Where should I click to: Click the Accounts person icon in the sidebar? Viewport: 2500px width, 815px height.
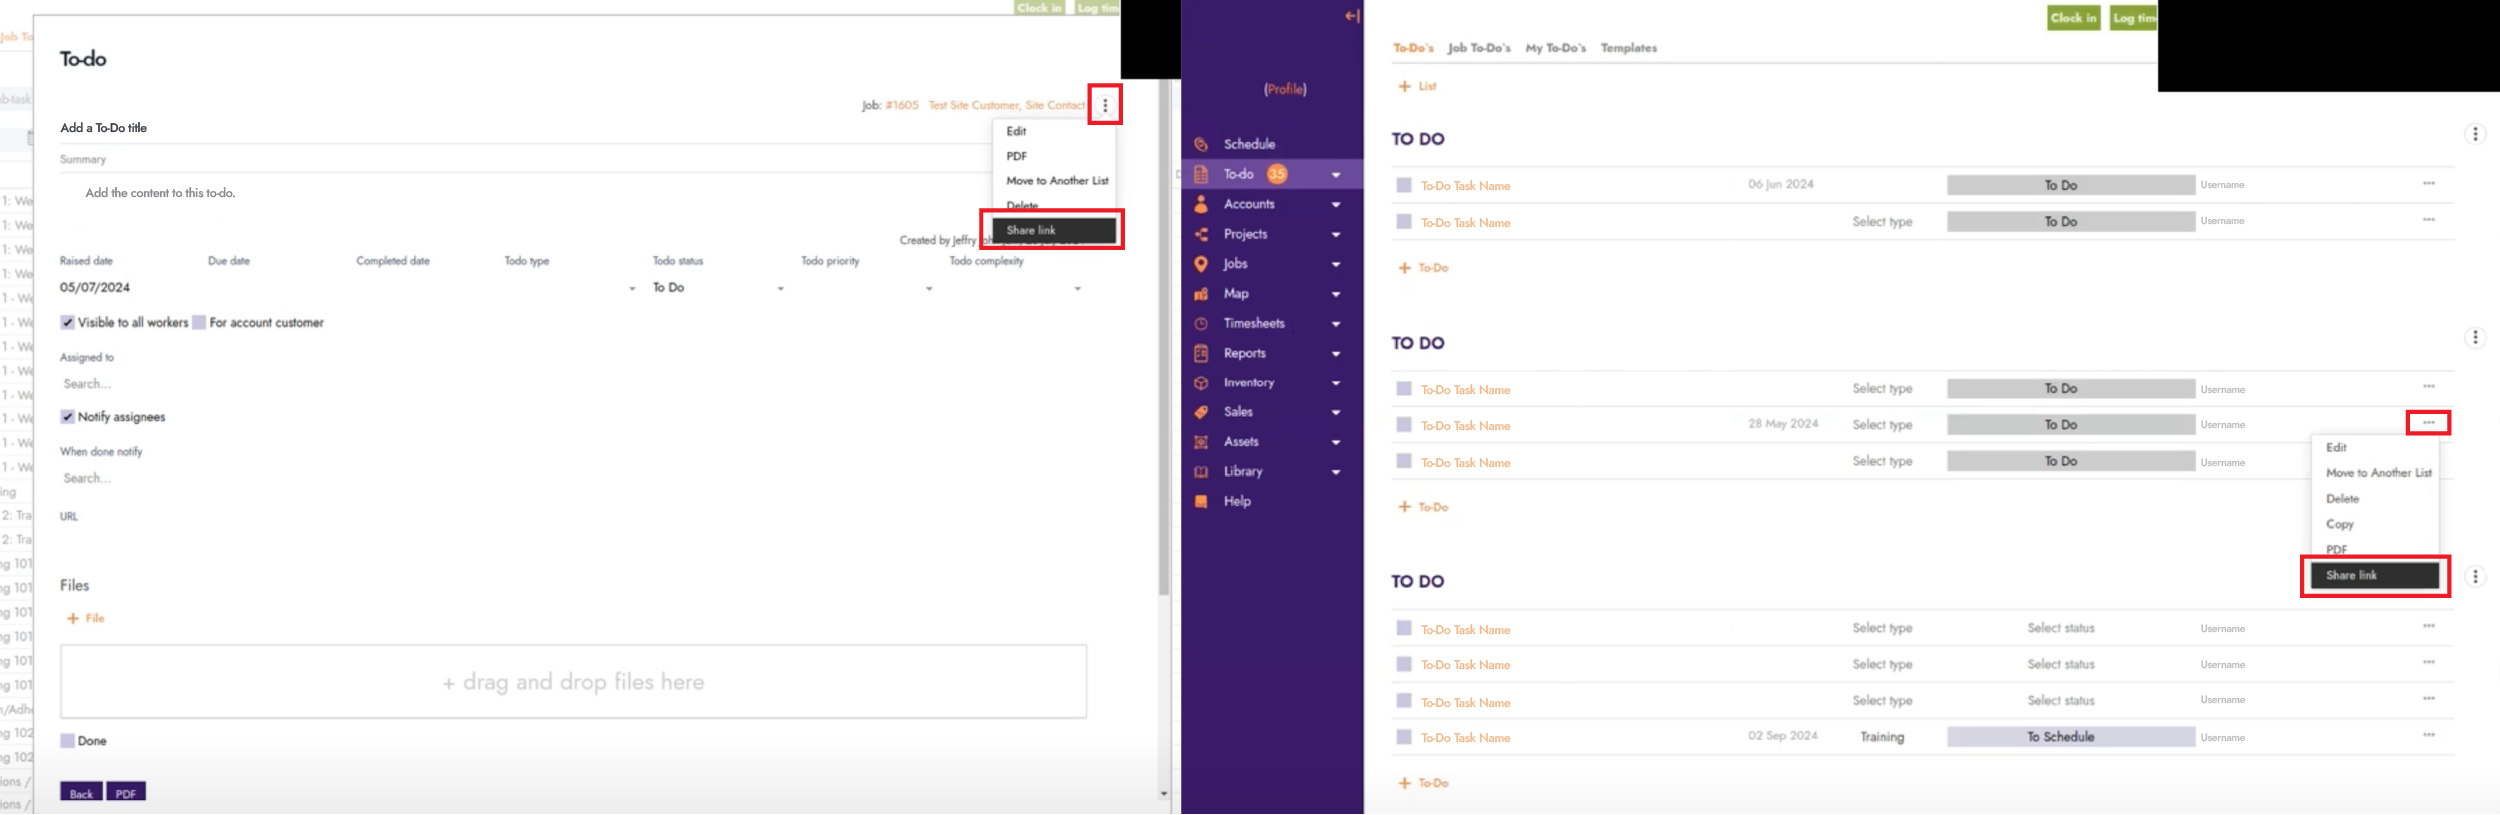point(1201,204)
